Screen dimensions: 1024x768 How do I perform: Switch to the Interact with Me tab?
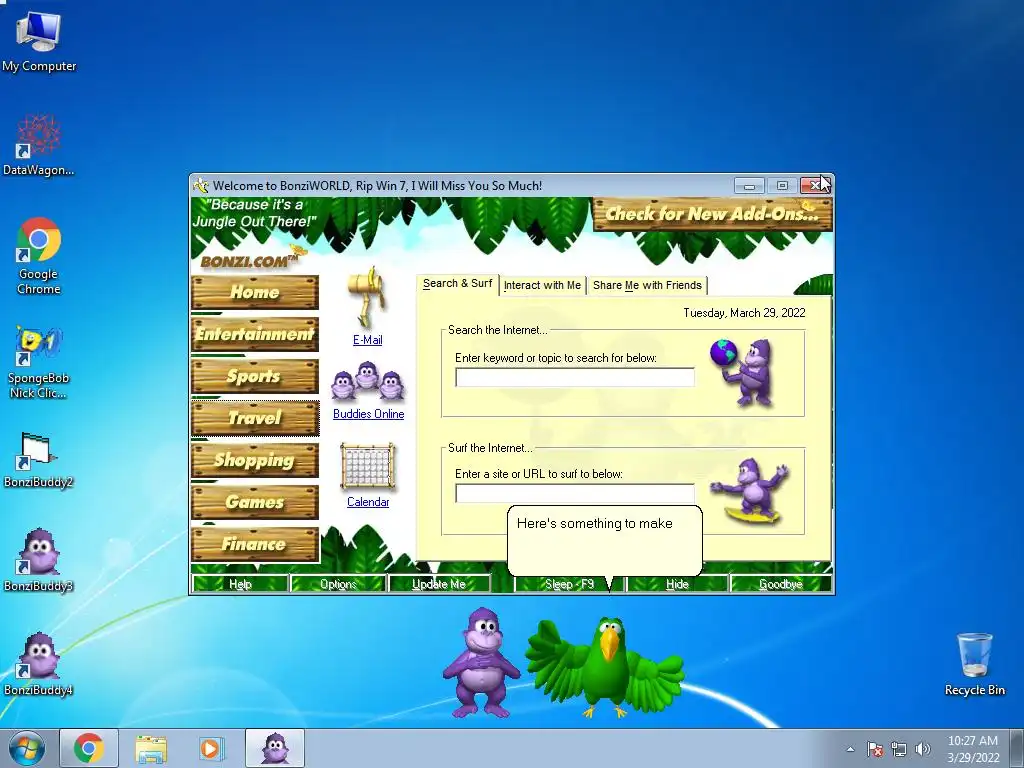click(x=542, y=285)
